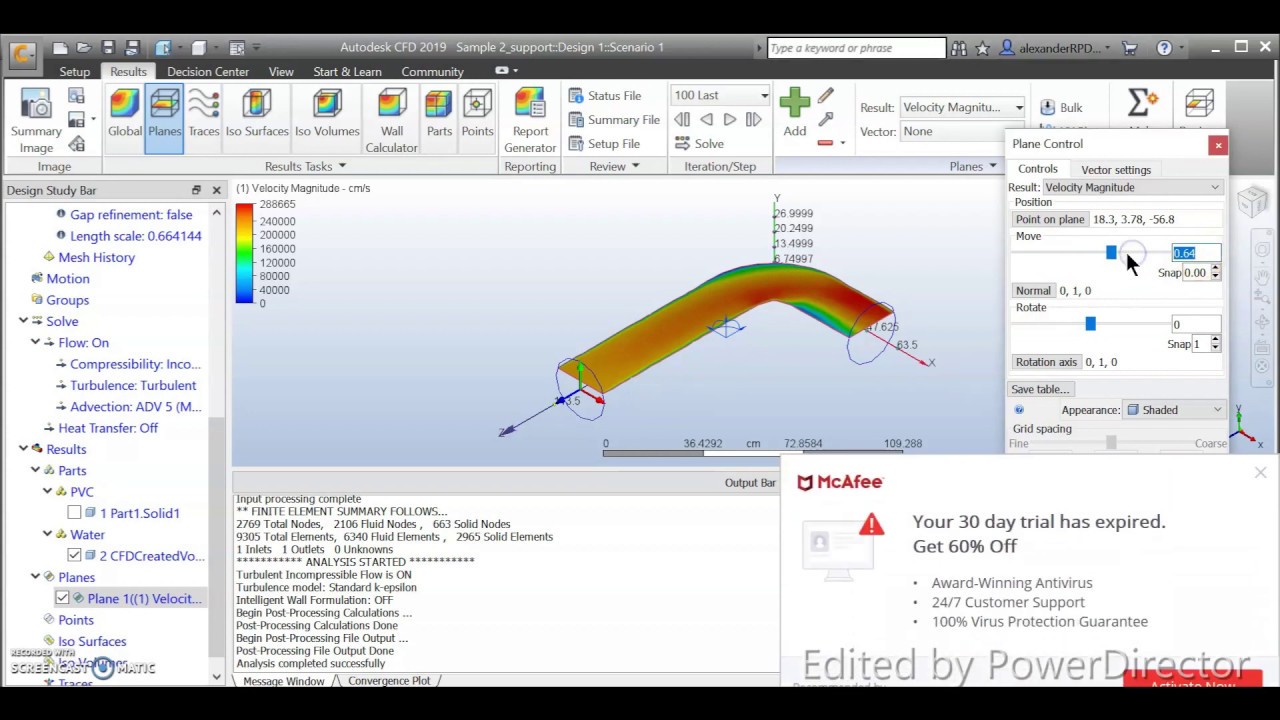This screenshot has width=1280, height=720.
Task: Open the Report Generator
Action: (530, 121)
